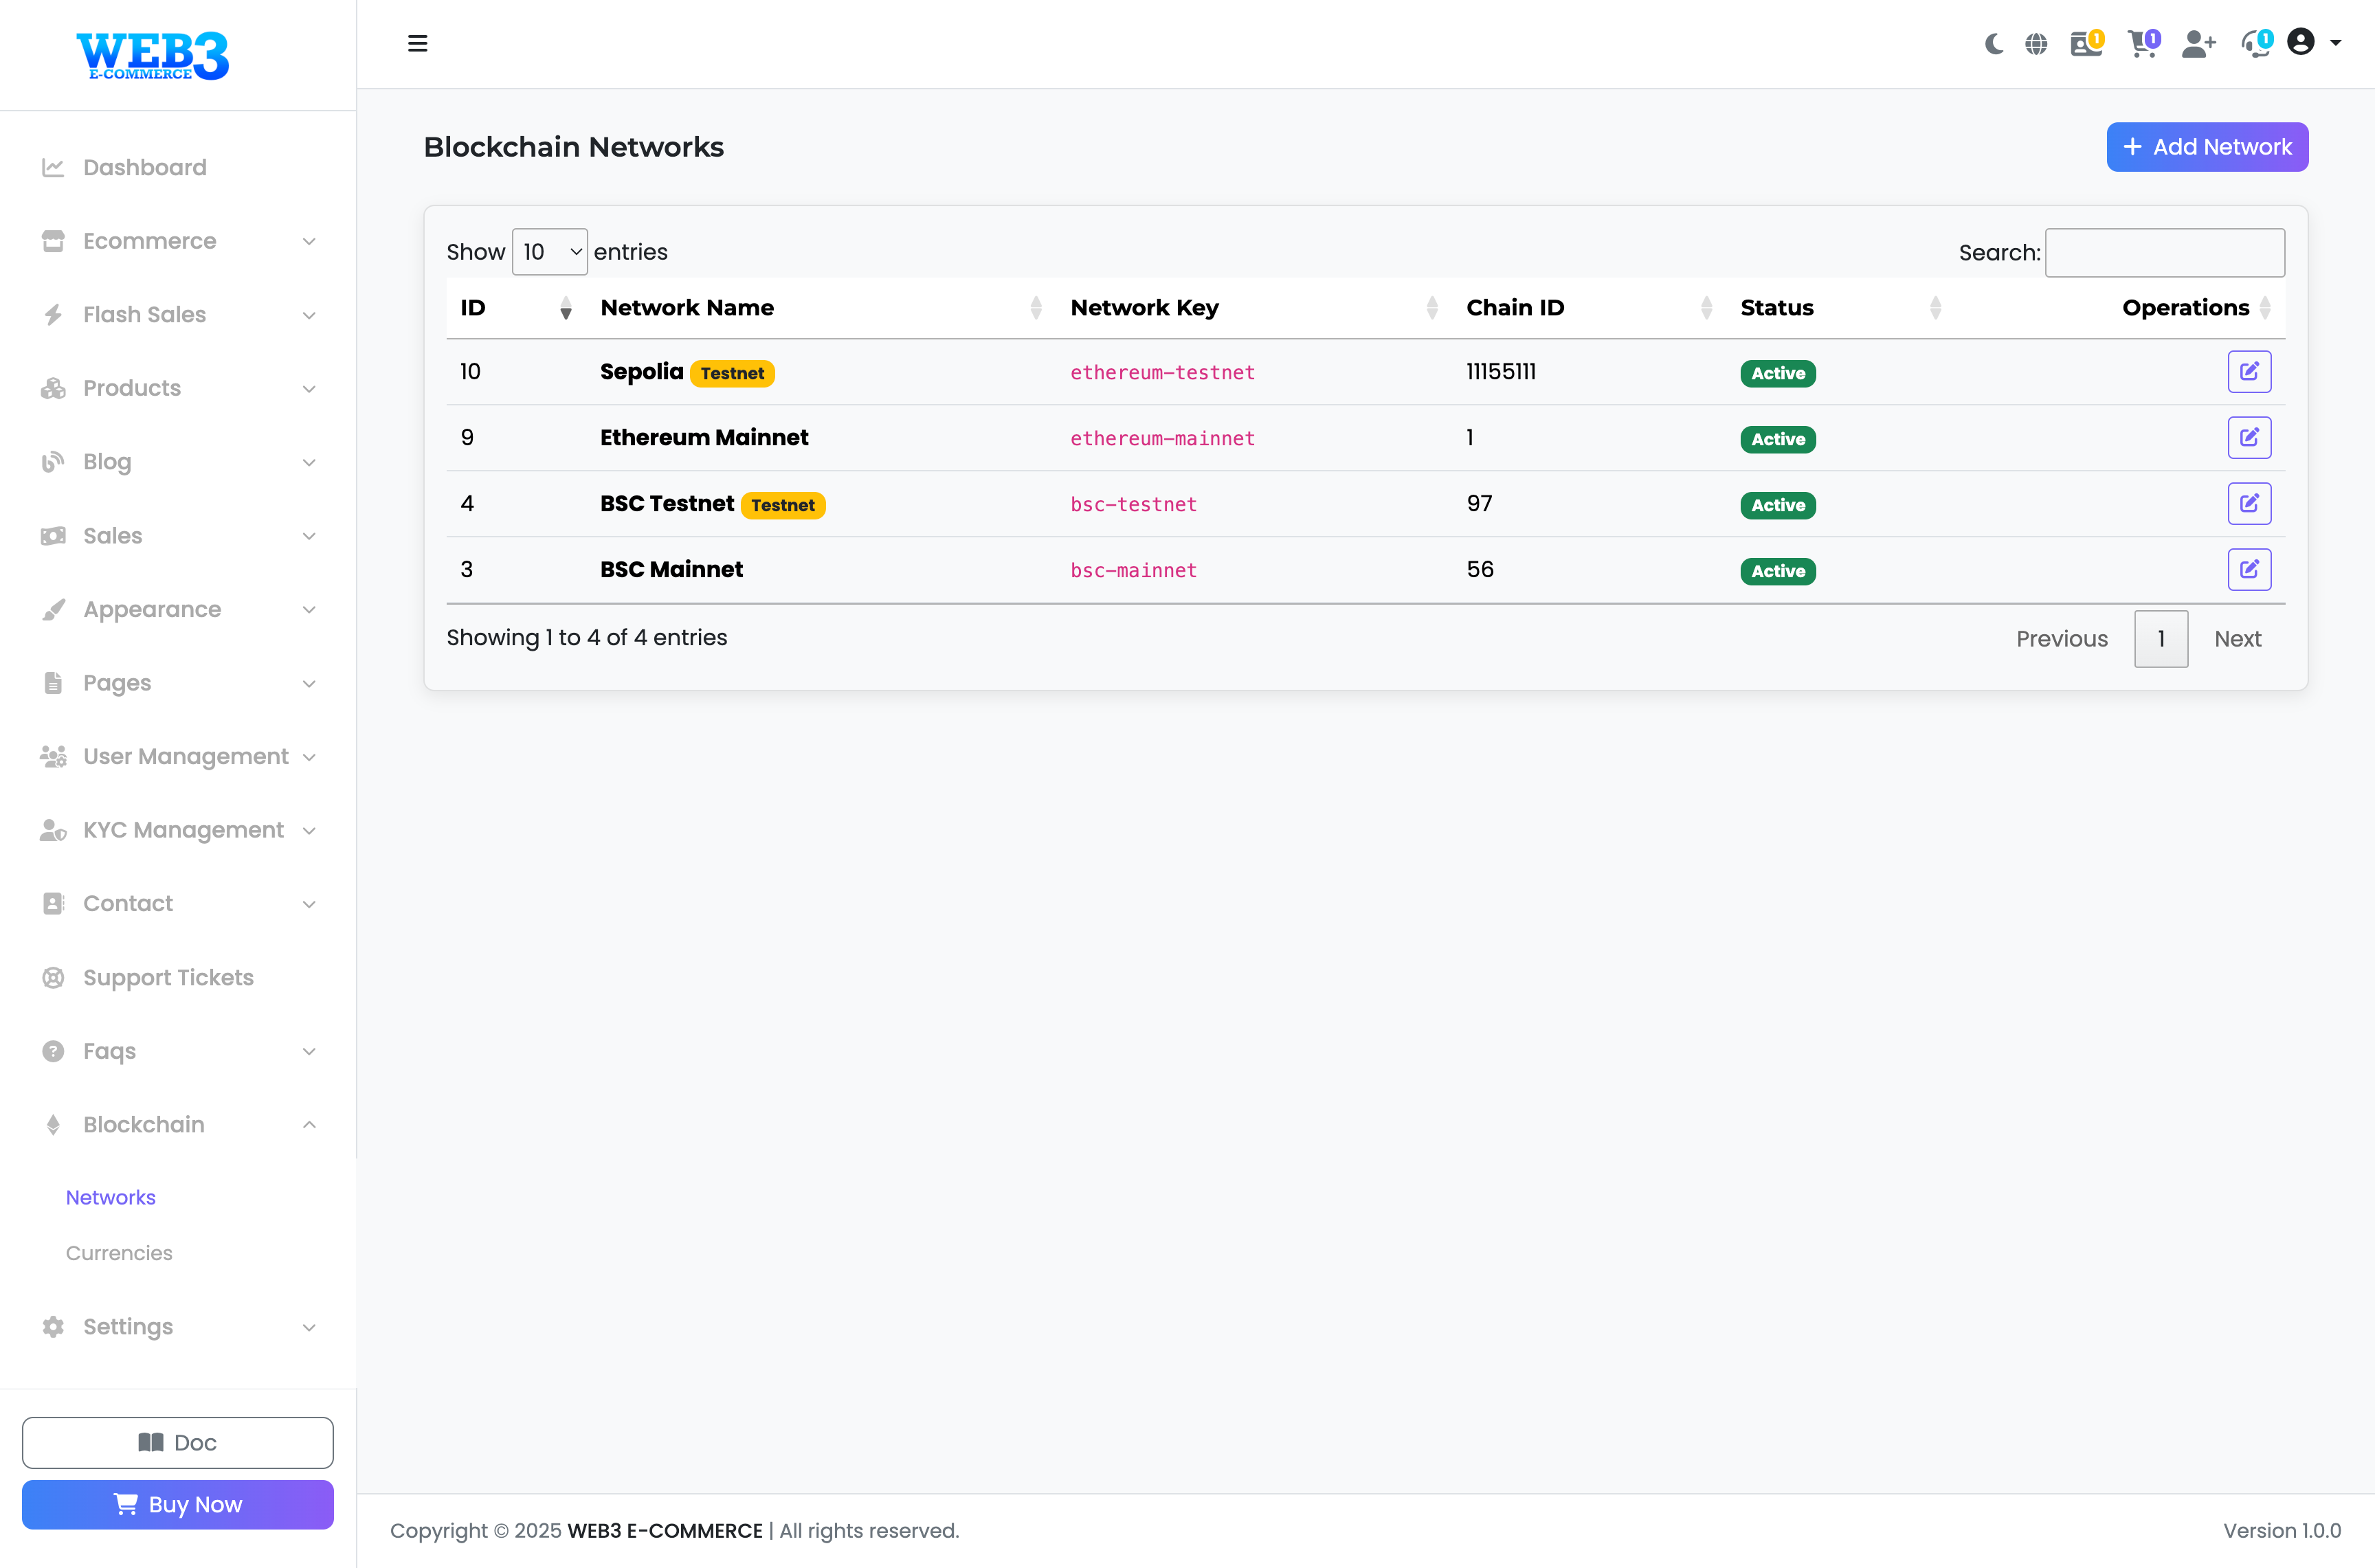Open the shopping cart notifications icon
Viewport: 2375px width, 1568px height.
coord(2141,43)
